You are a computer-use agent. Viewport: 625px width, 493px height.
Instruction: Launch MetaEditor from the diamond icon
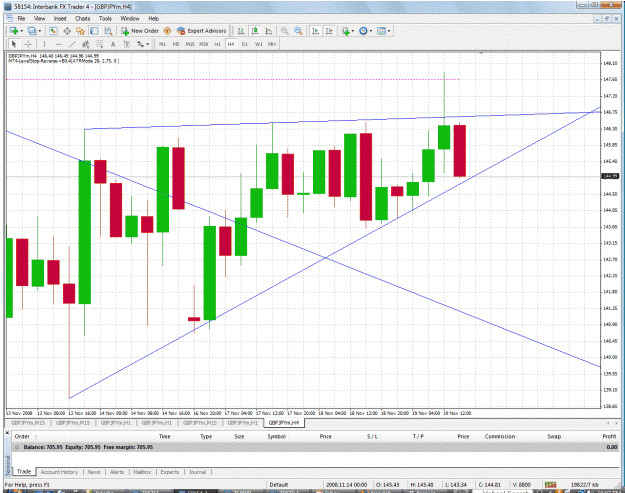pos(167,31)
